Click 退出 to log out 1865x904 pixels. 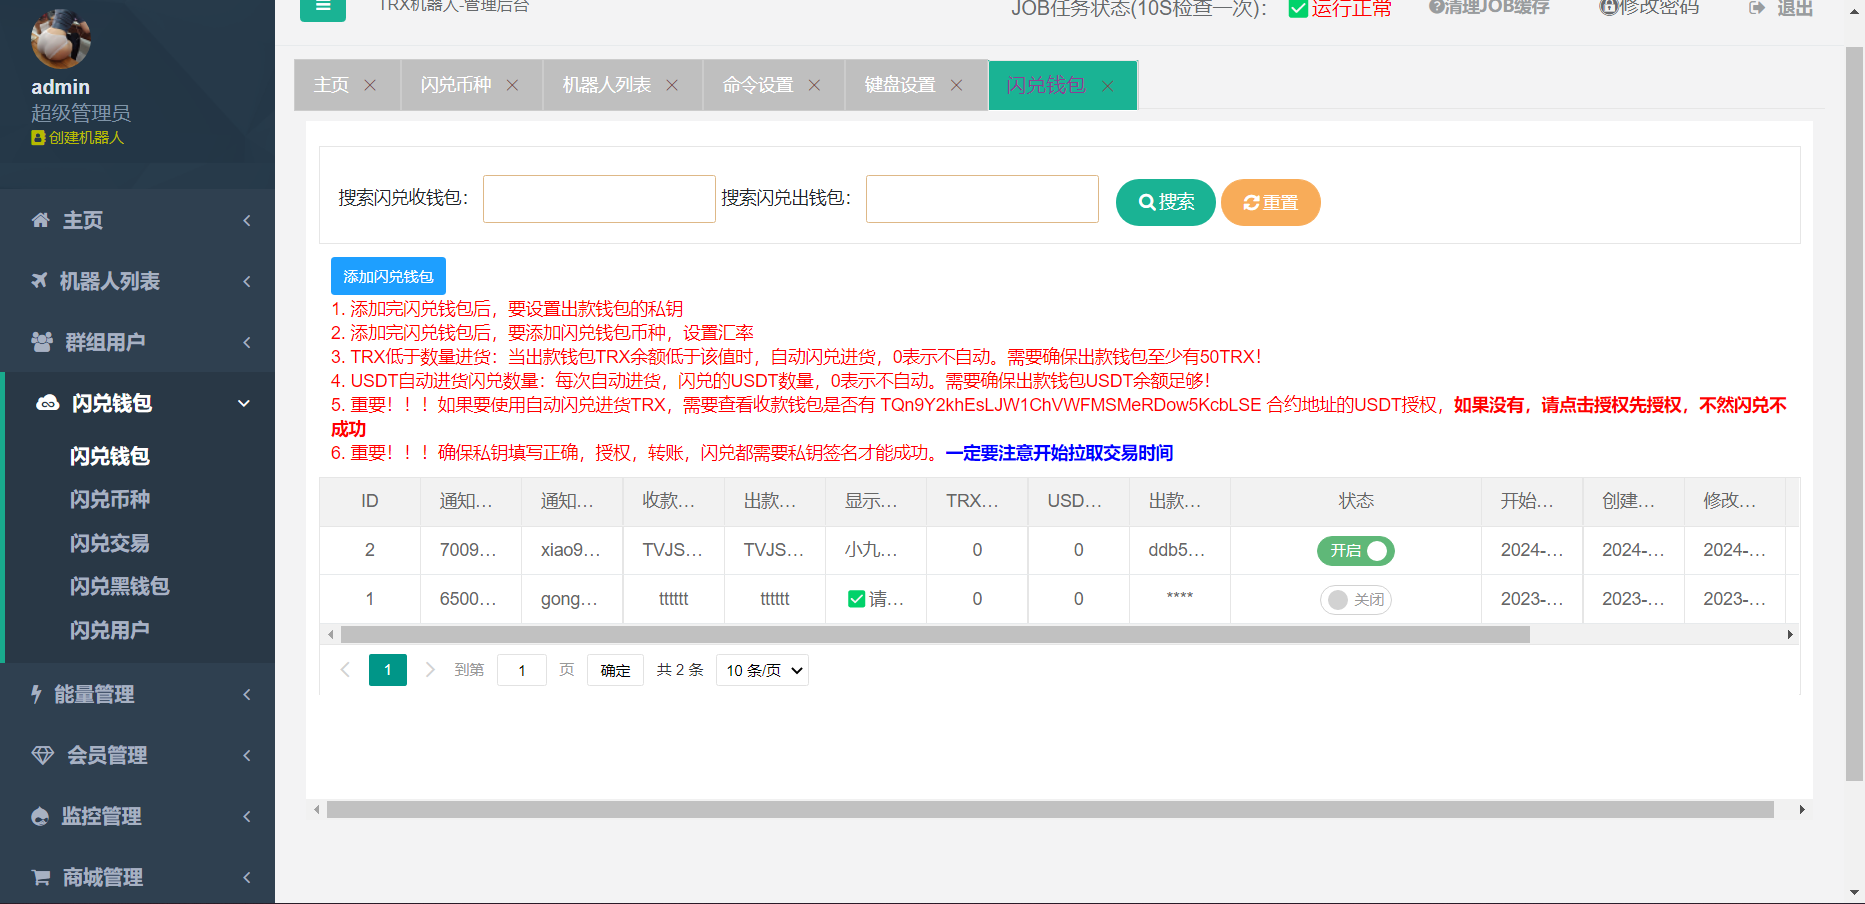click(x=1795, y=8)
